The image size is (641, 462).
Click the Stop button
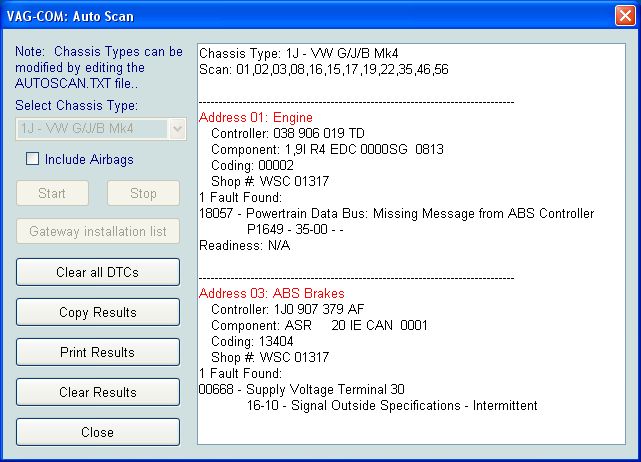pyautogui.click(x=143, y=193)
